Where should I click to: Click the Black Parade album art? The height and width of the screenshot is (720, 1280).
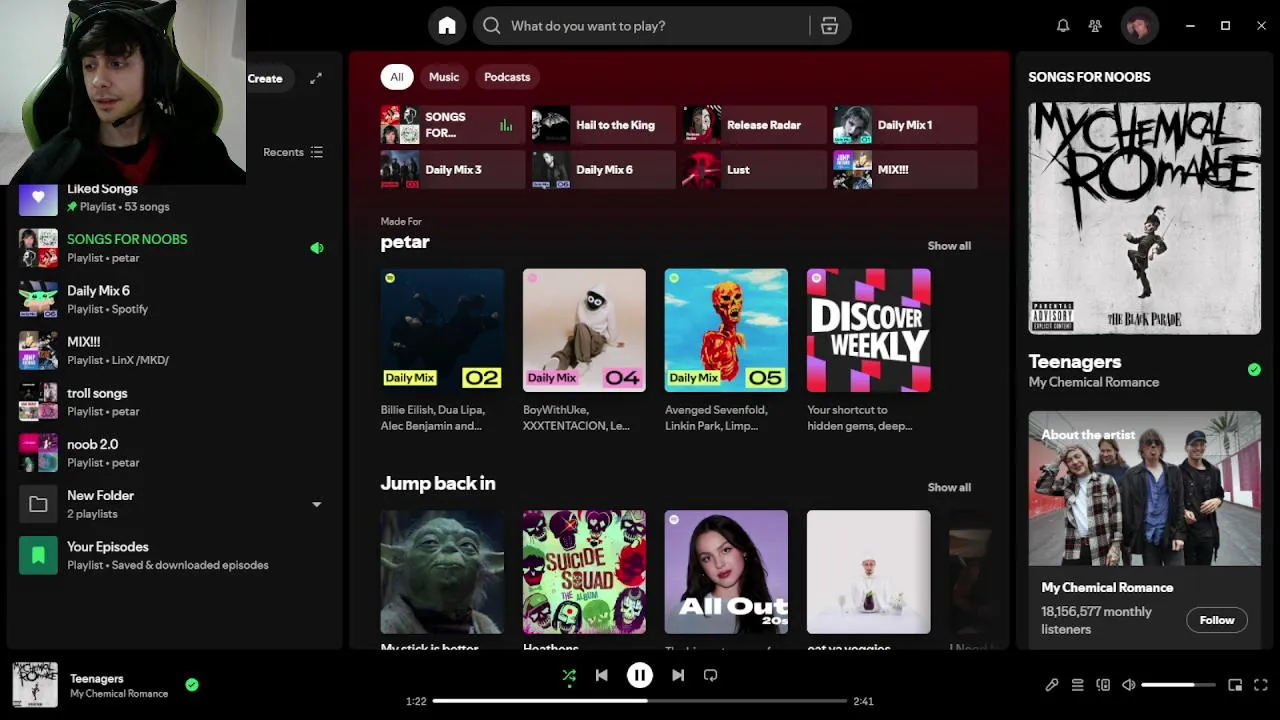[1145, 218]
